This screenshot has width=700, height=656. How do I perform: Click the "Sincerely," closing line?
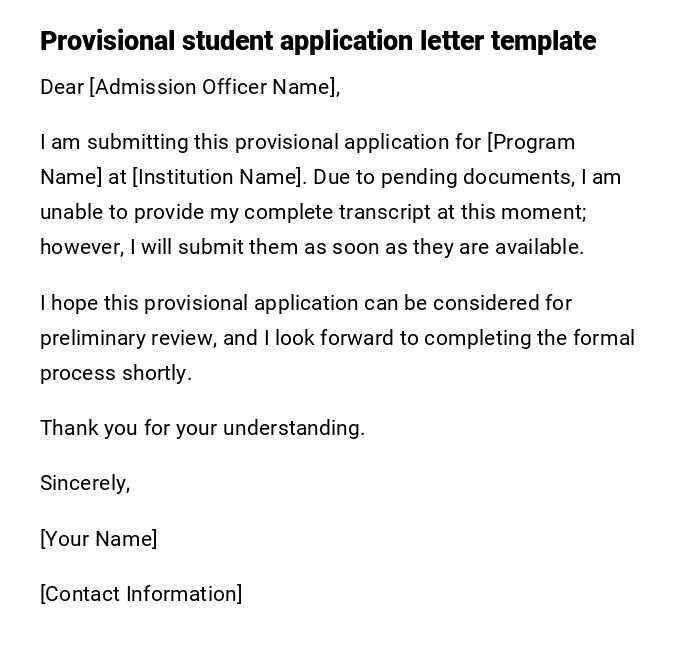coord(85,483)
